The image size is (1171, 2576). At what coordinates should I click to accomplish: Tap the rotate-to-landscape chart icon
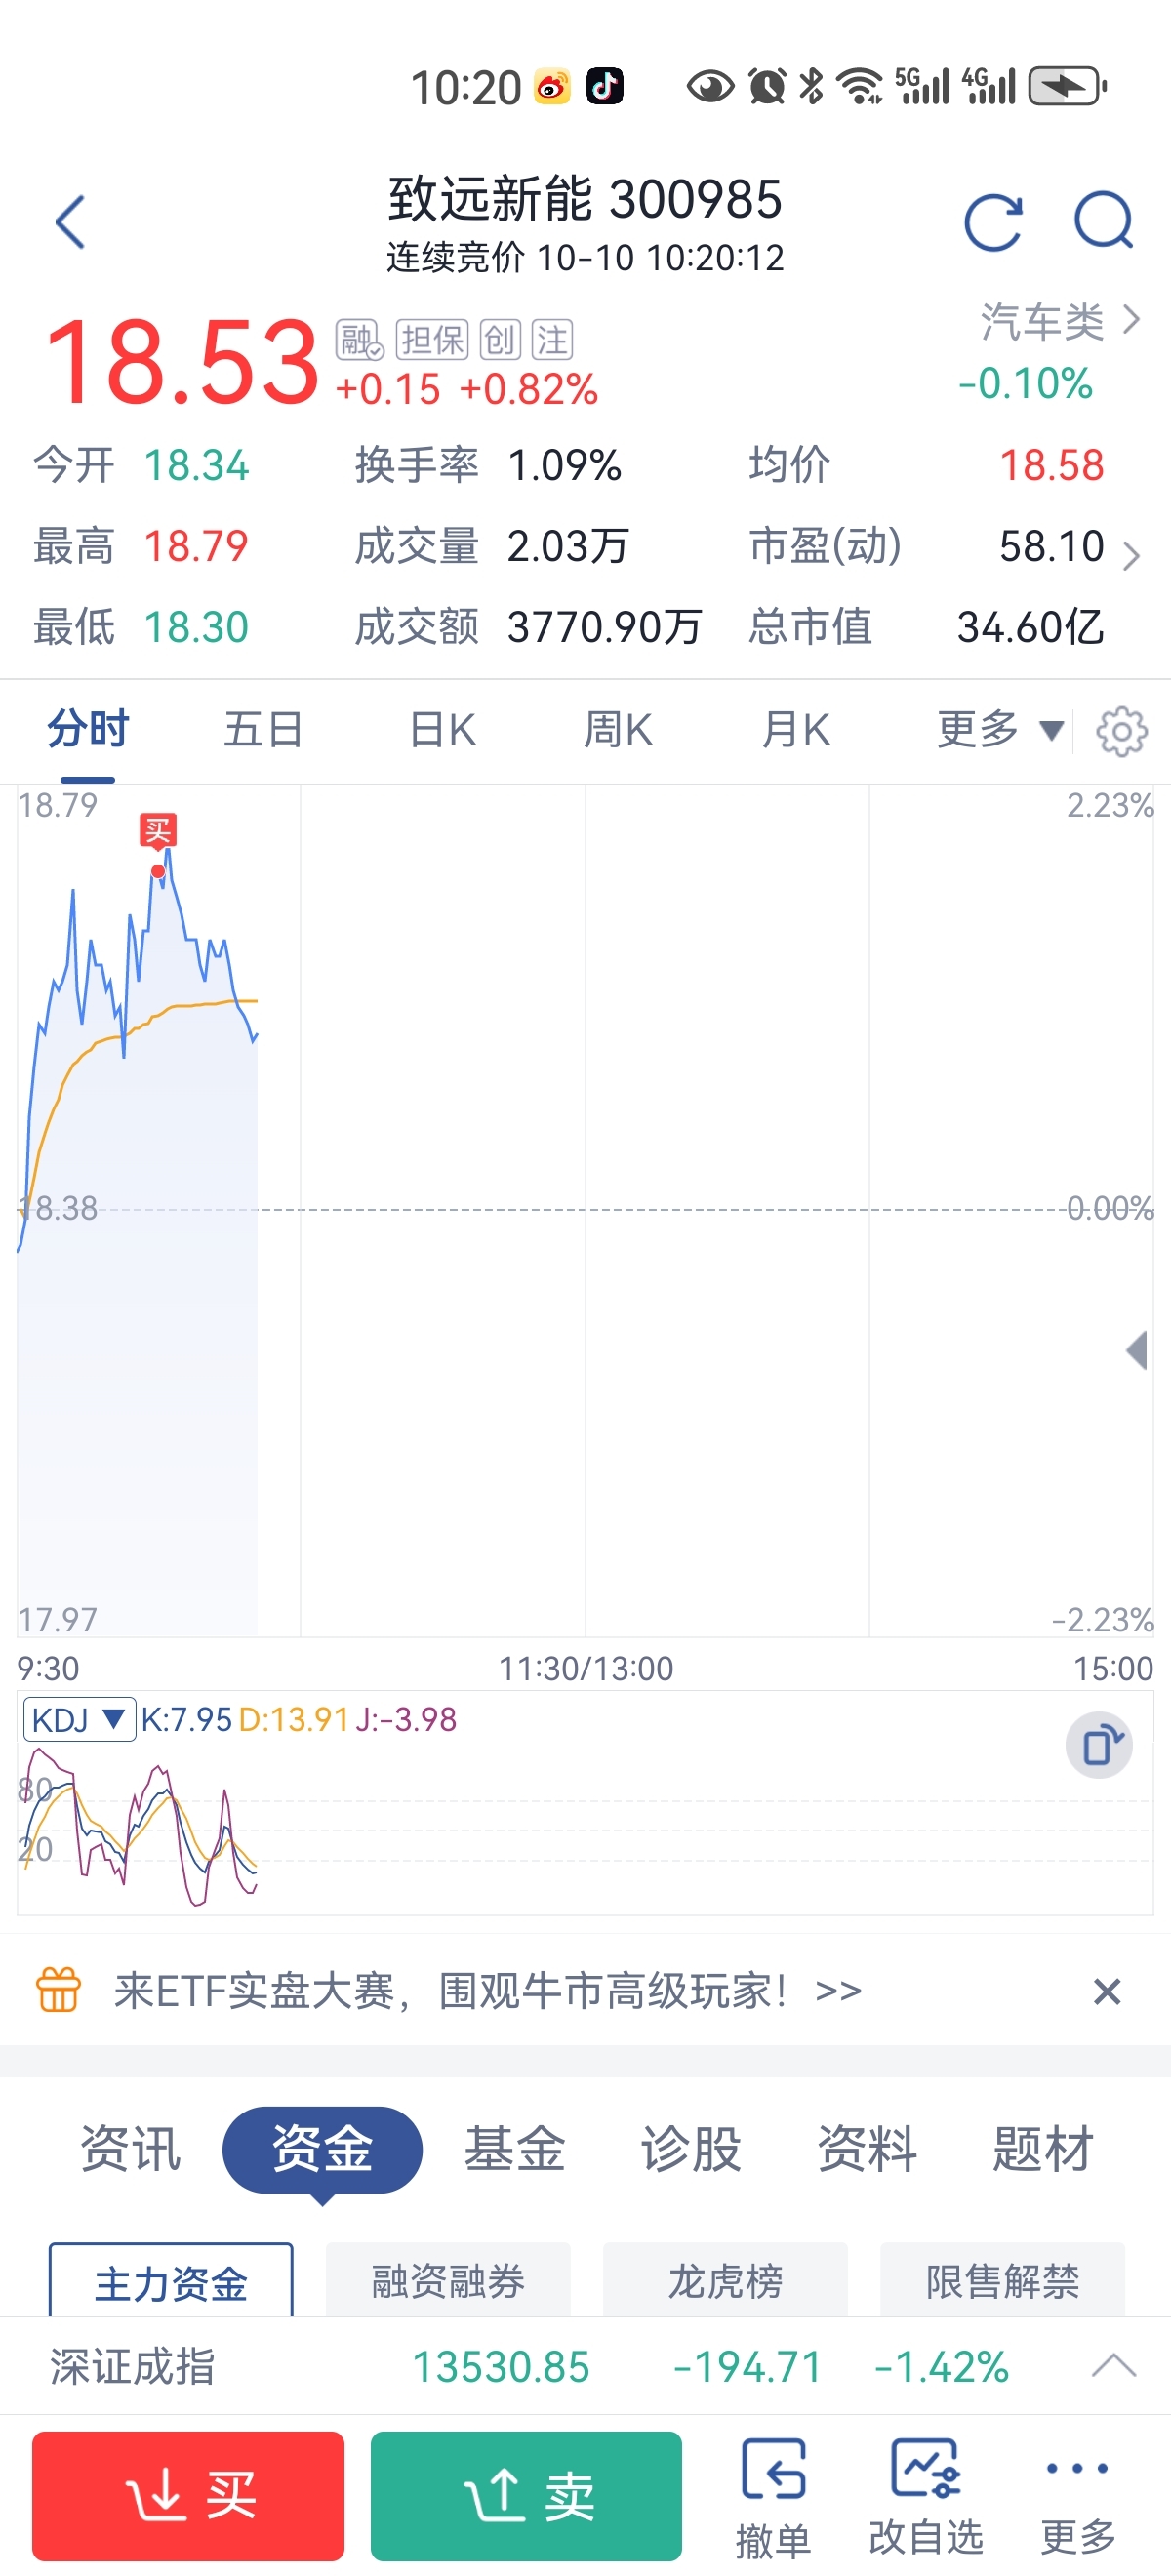[1099, 1746]
